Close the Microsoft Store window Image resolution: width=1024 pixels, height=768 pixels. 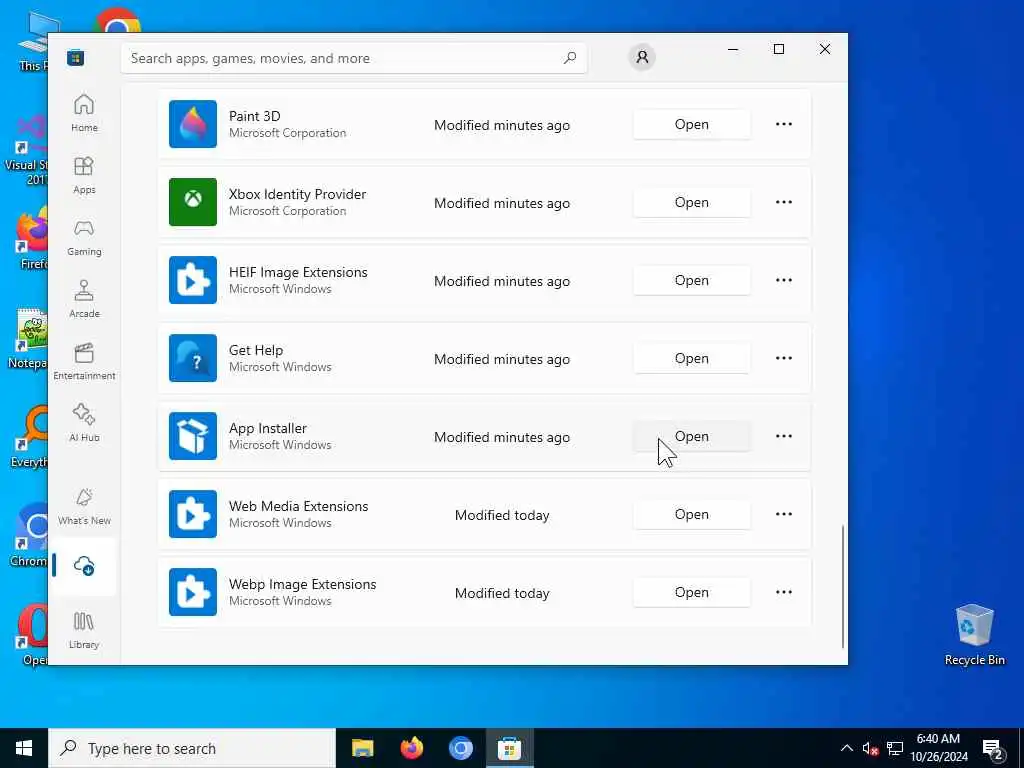point(825,49)
